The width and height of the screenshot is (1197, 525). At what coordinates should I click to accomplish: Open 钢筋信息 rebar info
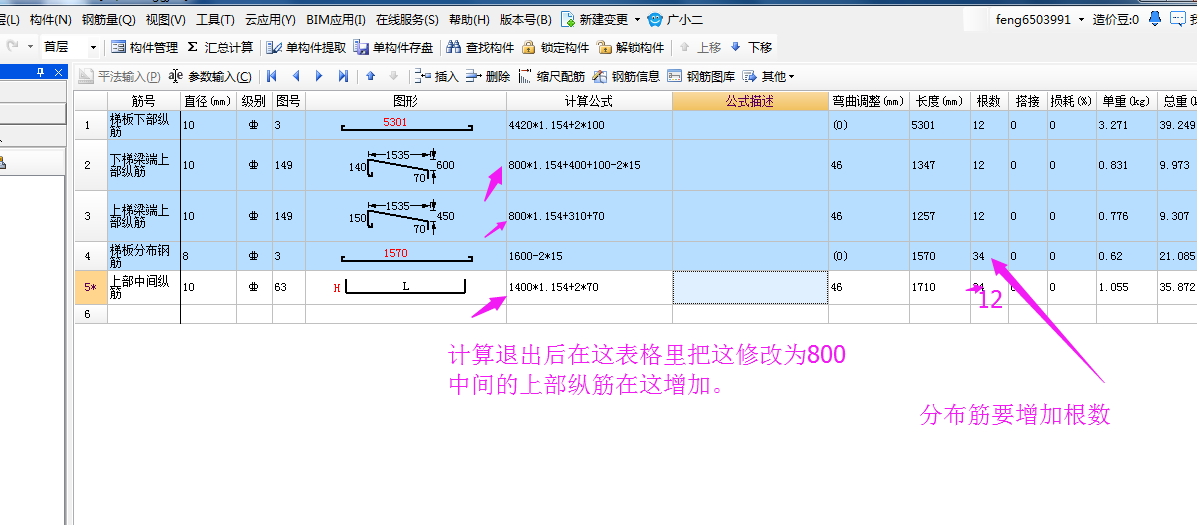[x=626, y=76]
